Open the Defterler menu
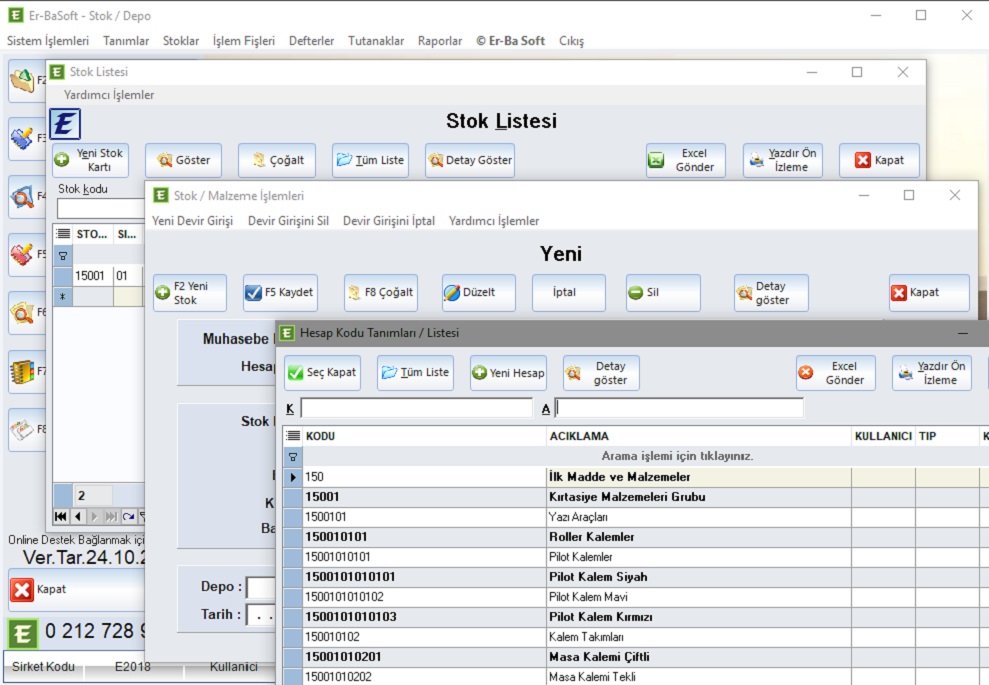This screenshot has height=685, width=989. coord(312,41)
